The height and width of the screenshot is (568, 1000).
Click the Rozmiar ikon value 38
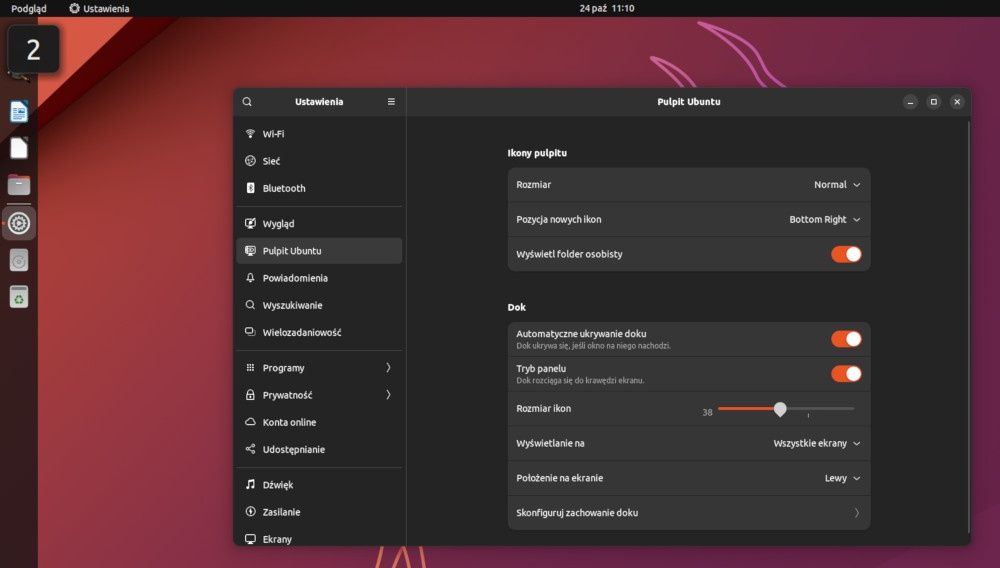707,412
